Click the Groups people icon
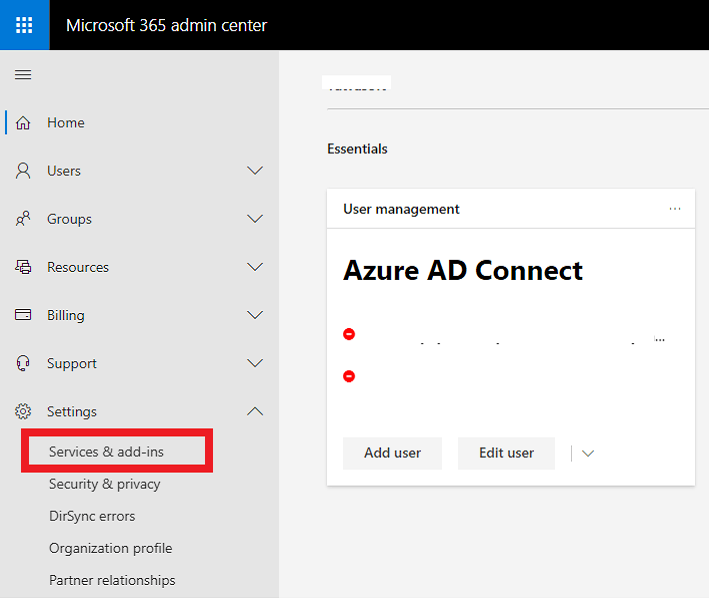Viewport: 712px width, 602px height. pos(23,219)
